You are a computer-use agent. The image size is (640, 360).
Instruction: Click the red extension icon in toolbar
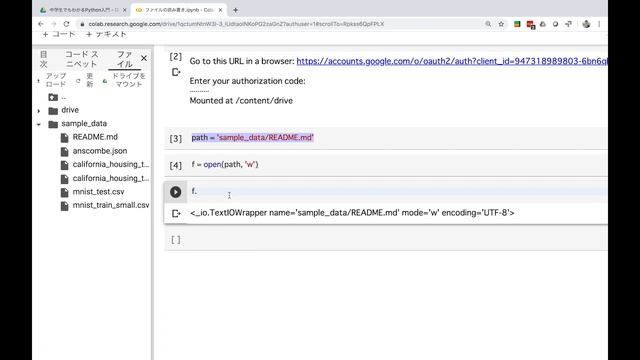click(x=531, y=24)
